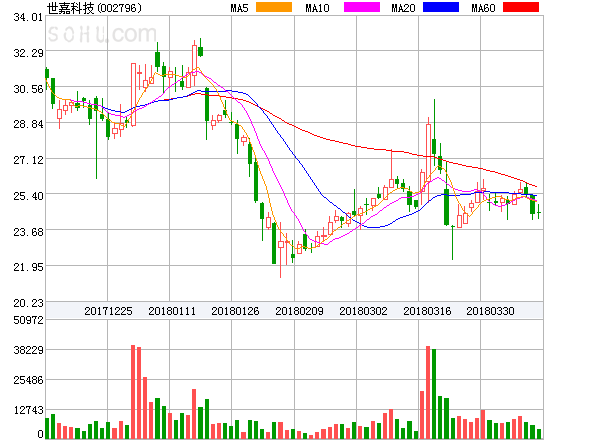
Task: Click the 20180316 date label
Action: [x=427, y=311]
